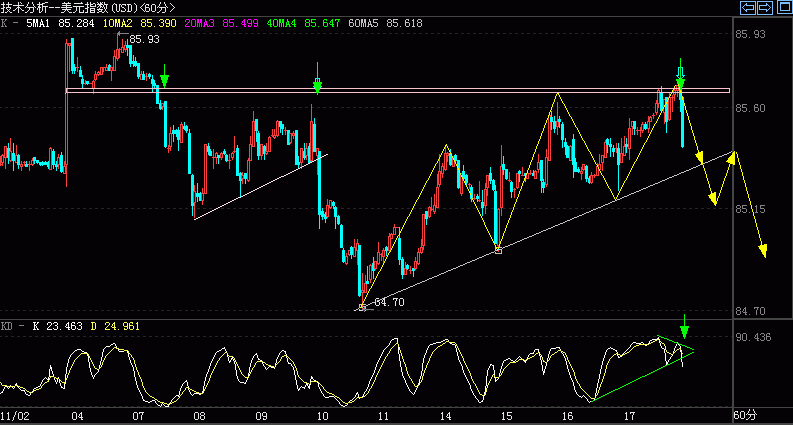The image size is (793, 425).
Task: Click the left arrow navigation icon
Action: (748, 8)
